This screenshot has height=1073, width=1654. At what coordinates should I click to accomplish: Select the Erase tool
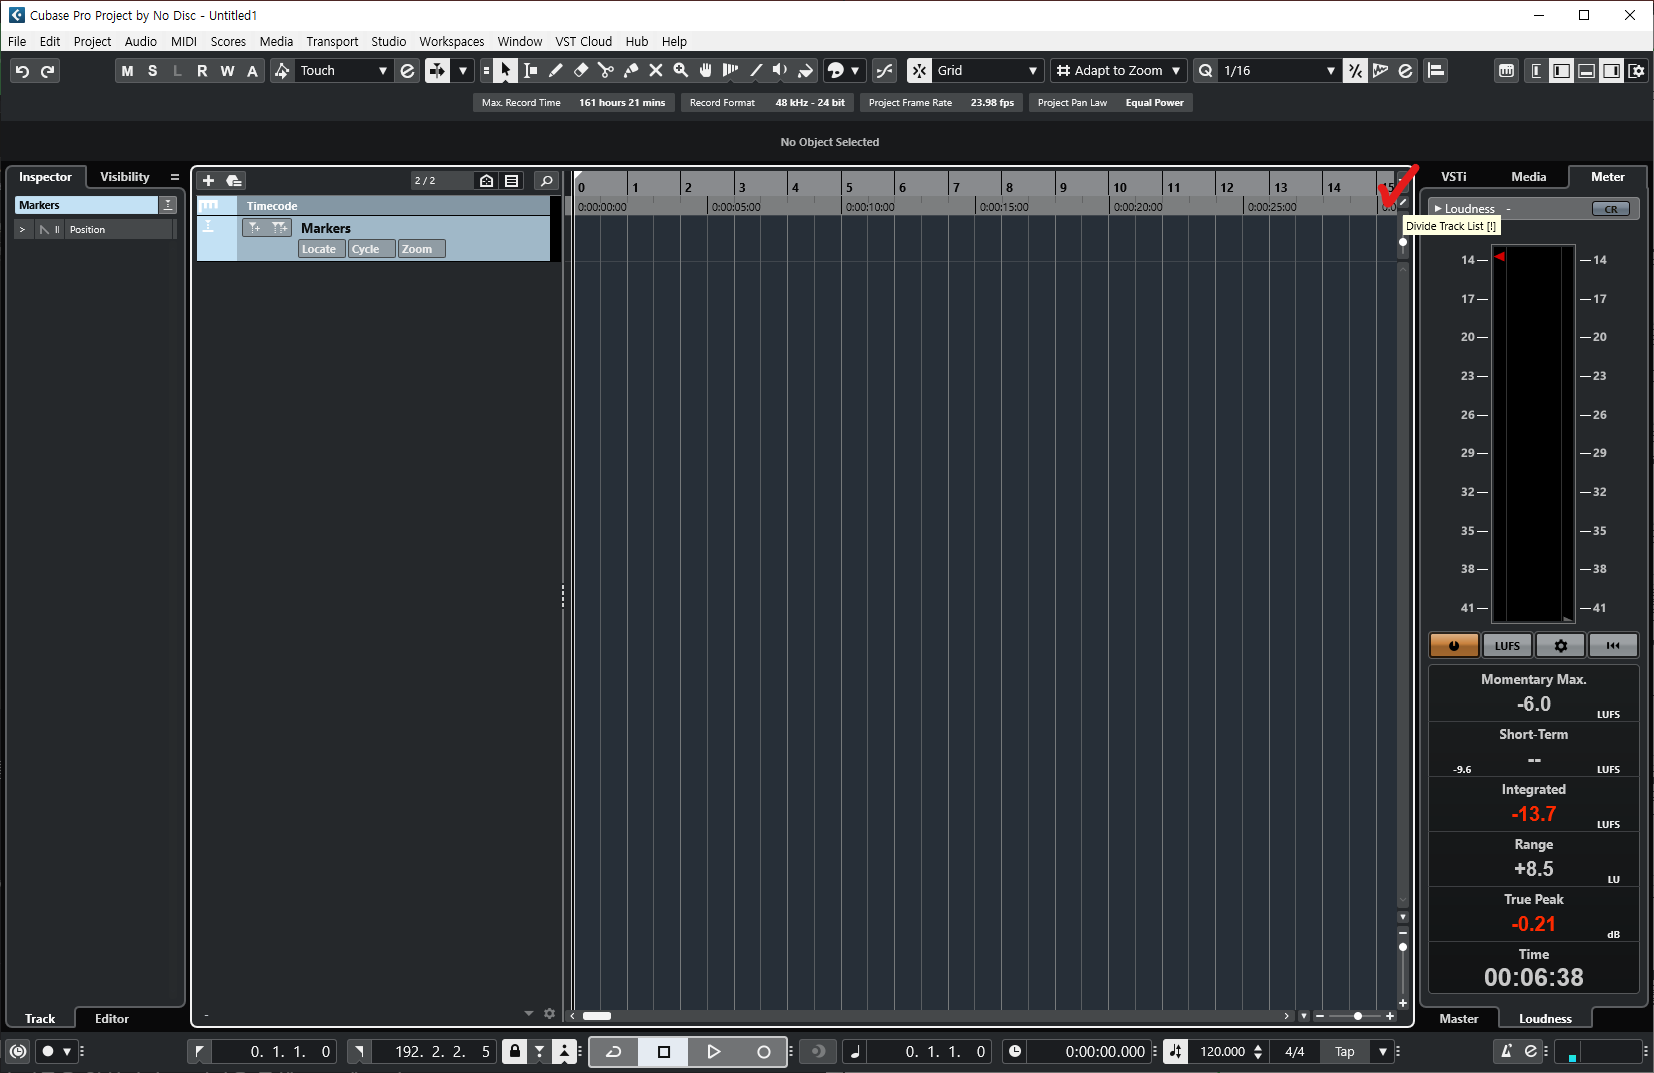(581, 71)
